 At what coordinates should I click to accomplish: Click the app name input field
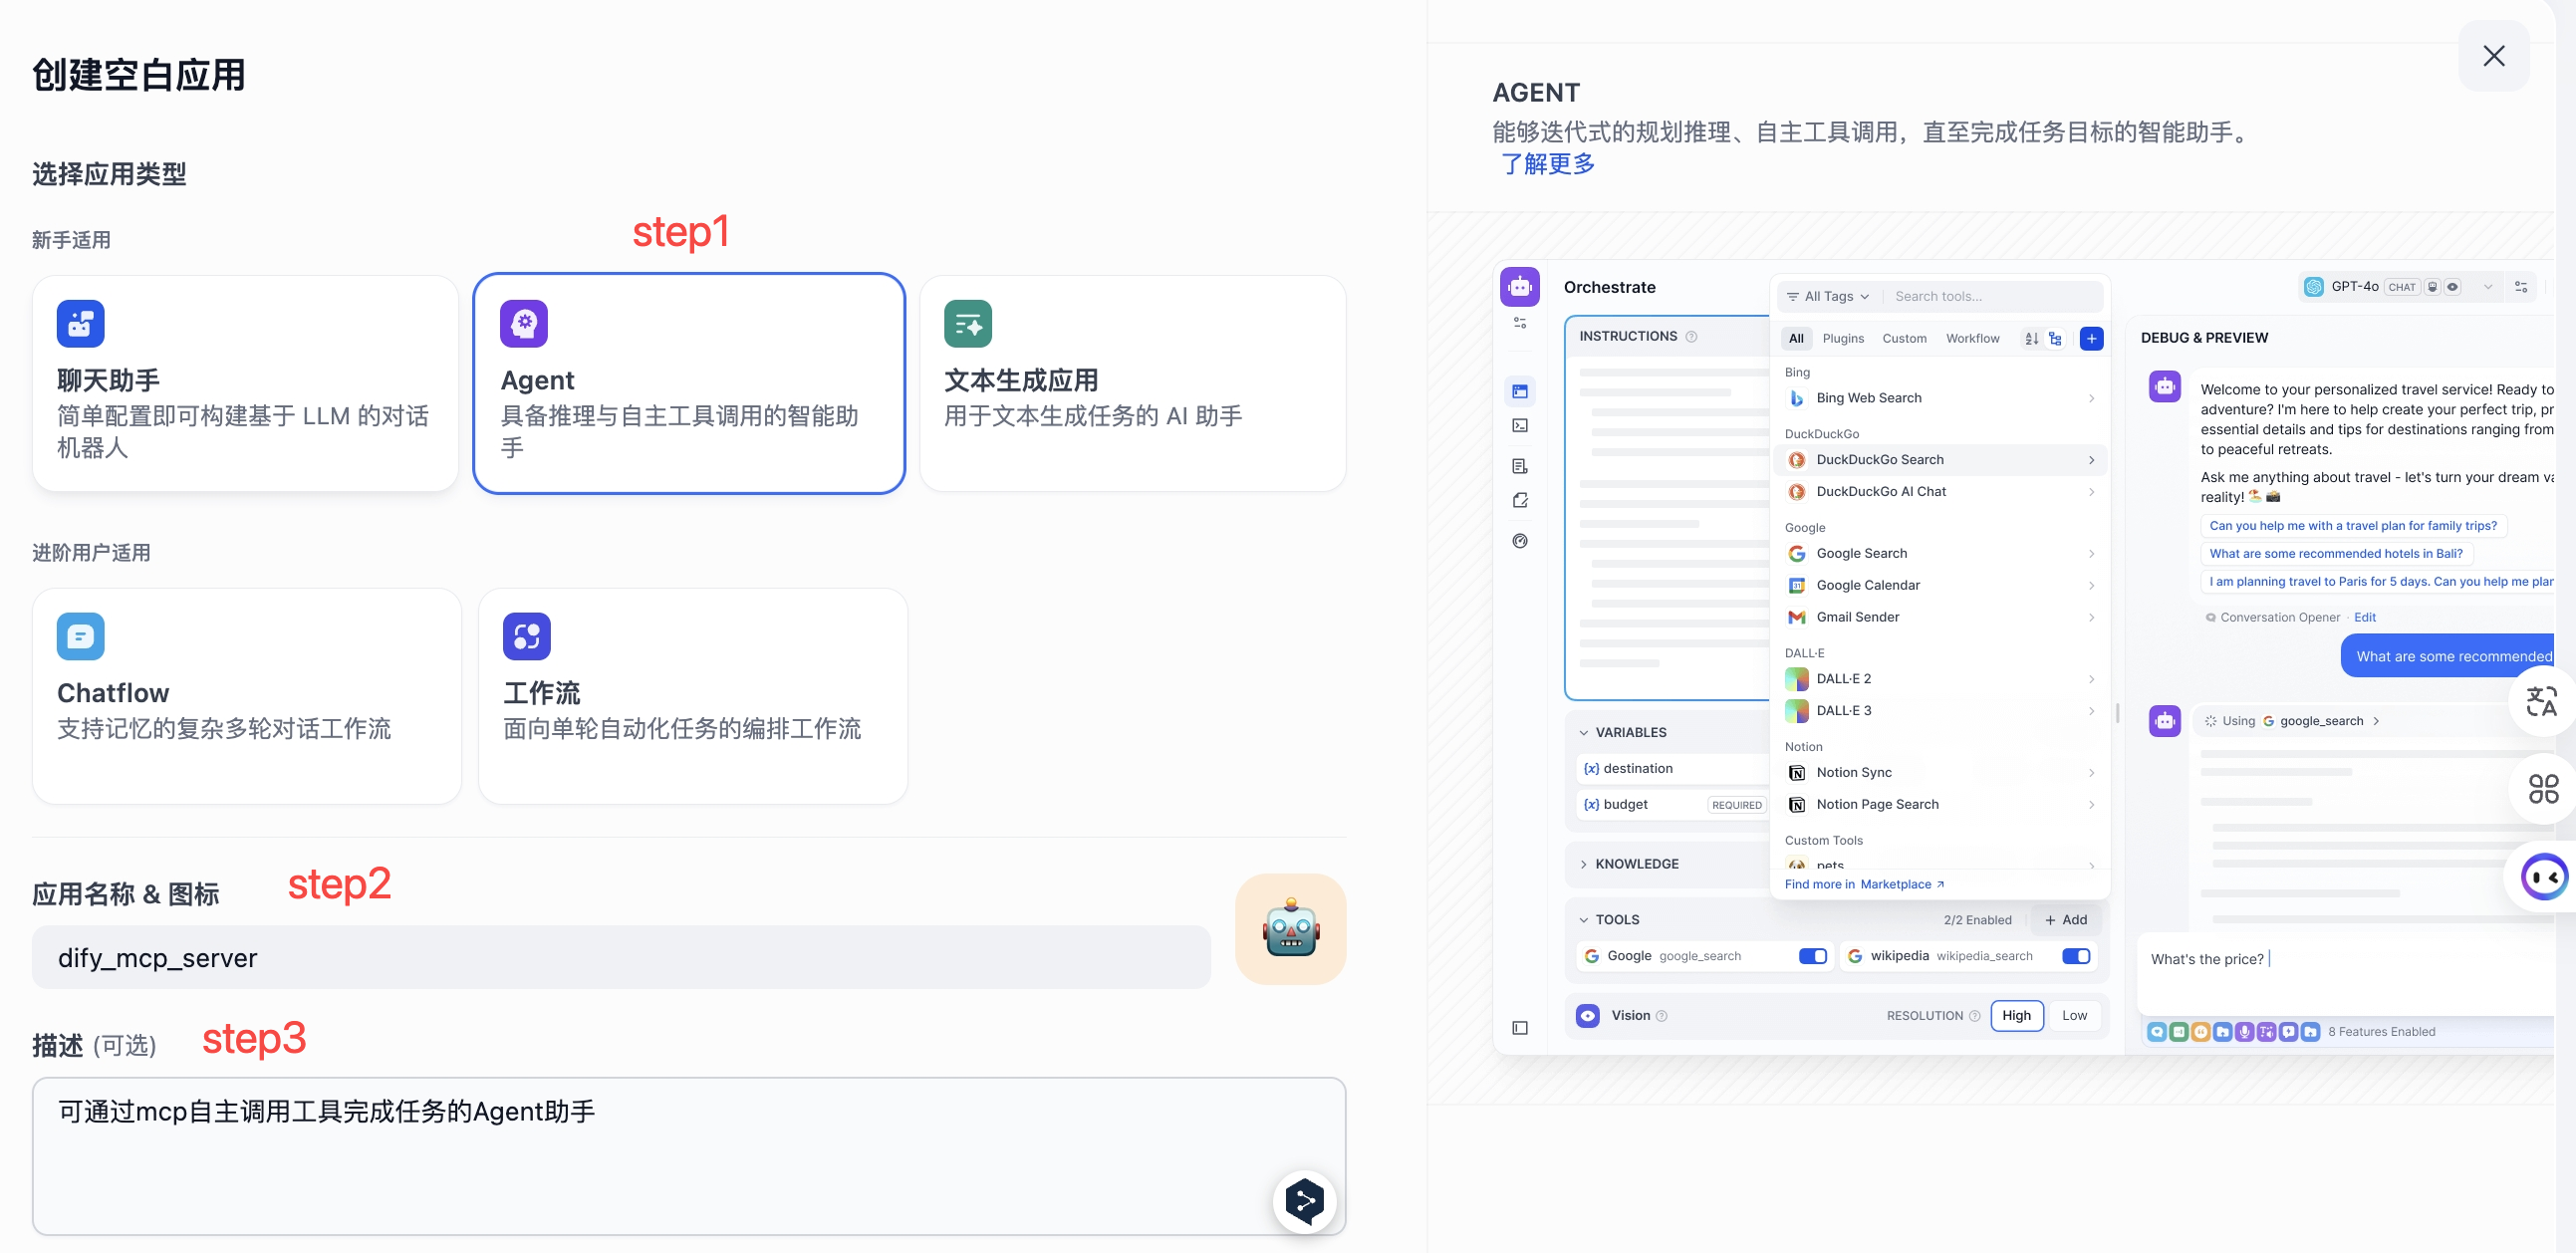pos(620,957)
